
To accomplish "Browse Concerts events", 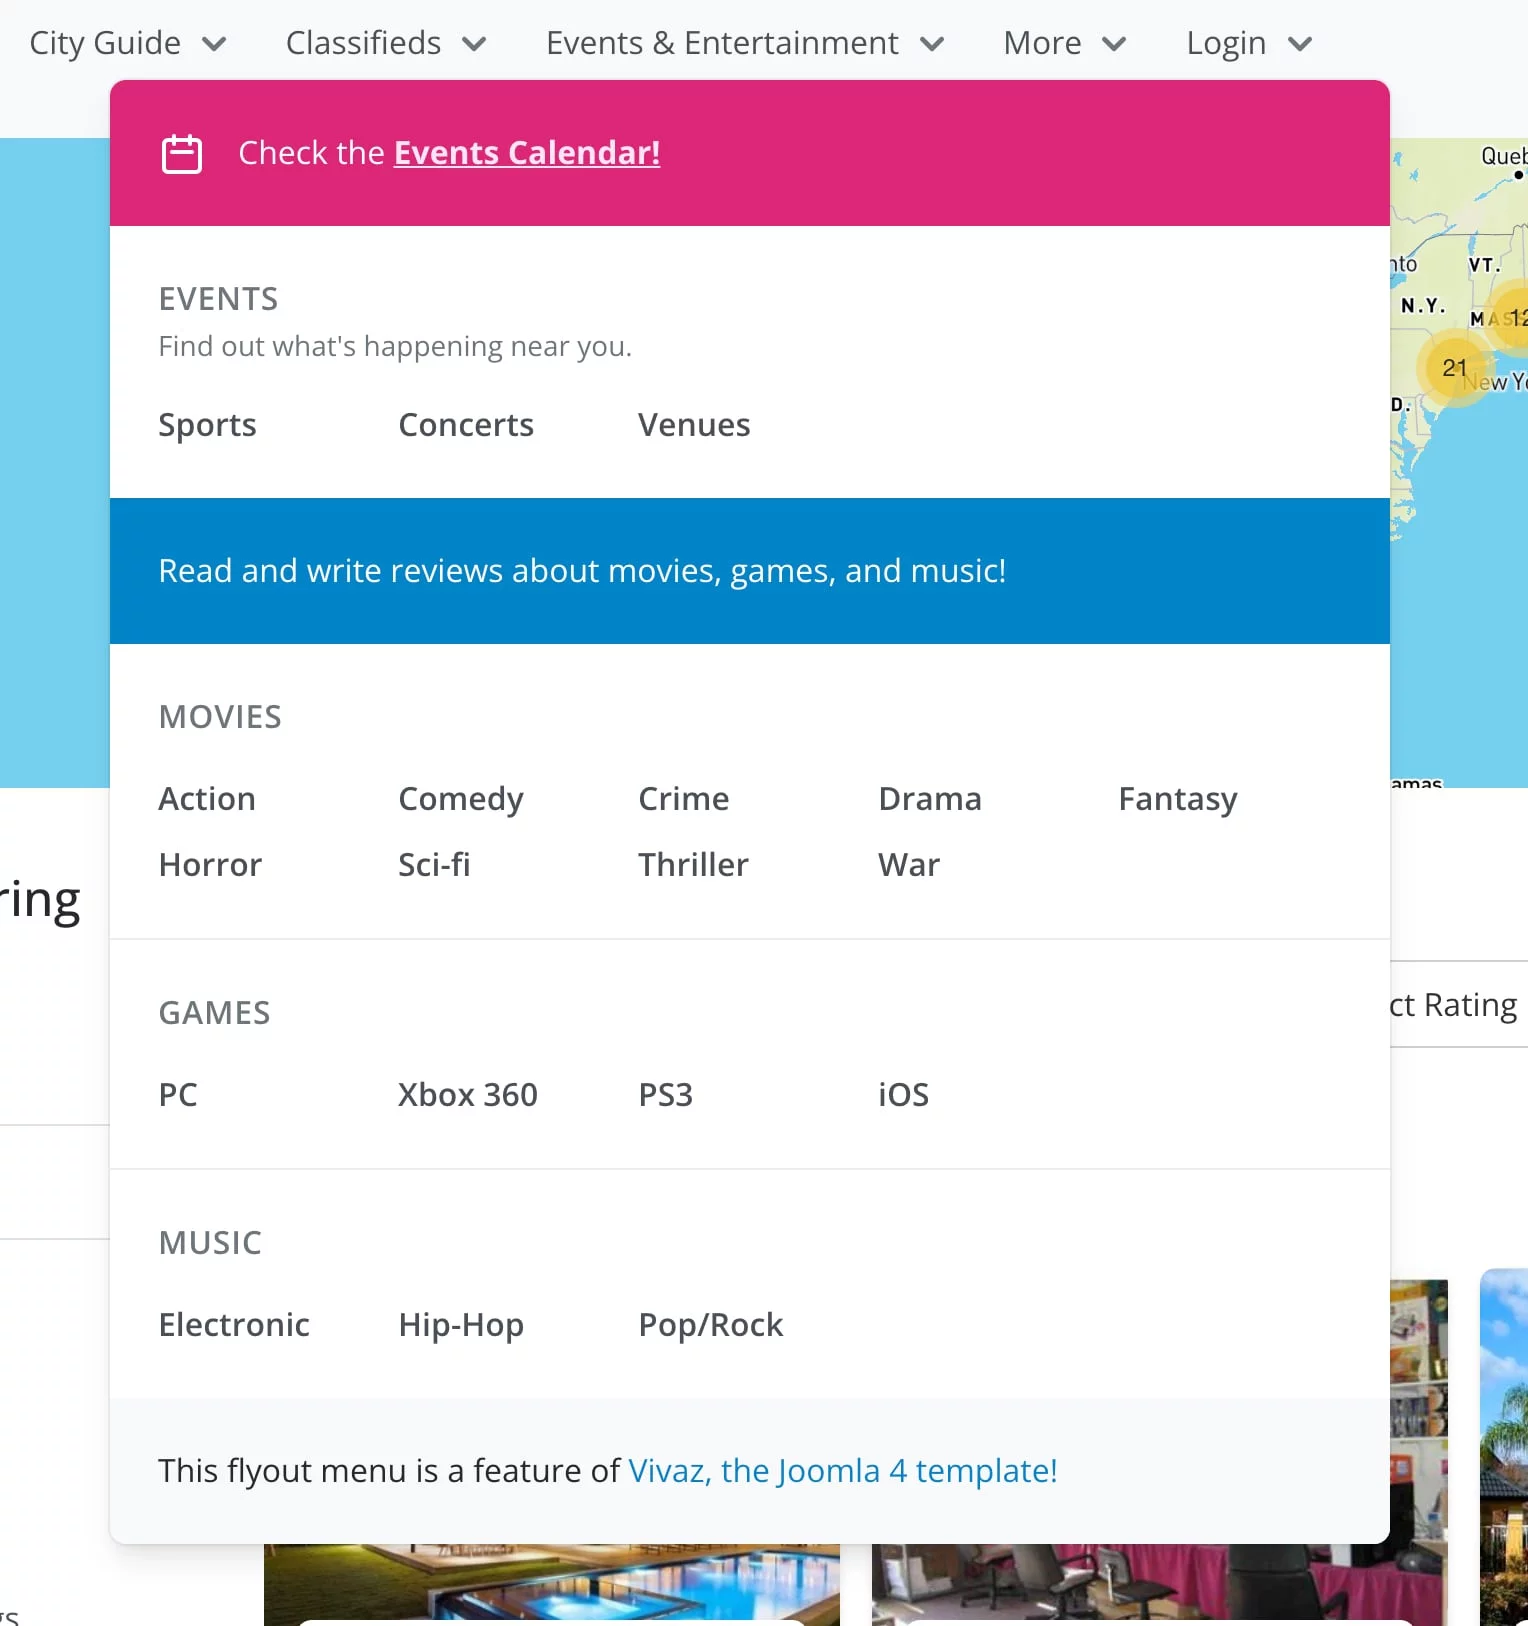I will click(465, 425).
